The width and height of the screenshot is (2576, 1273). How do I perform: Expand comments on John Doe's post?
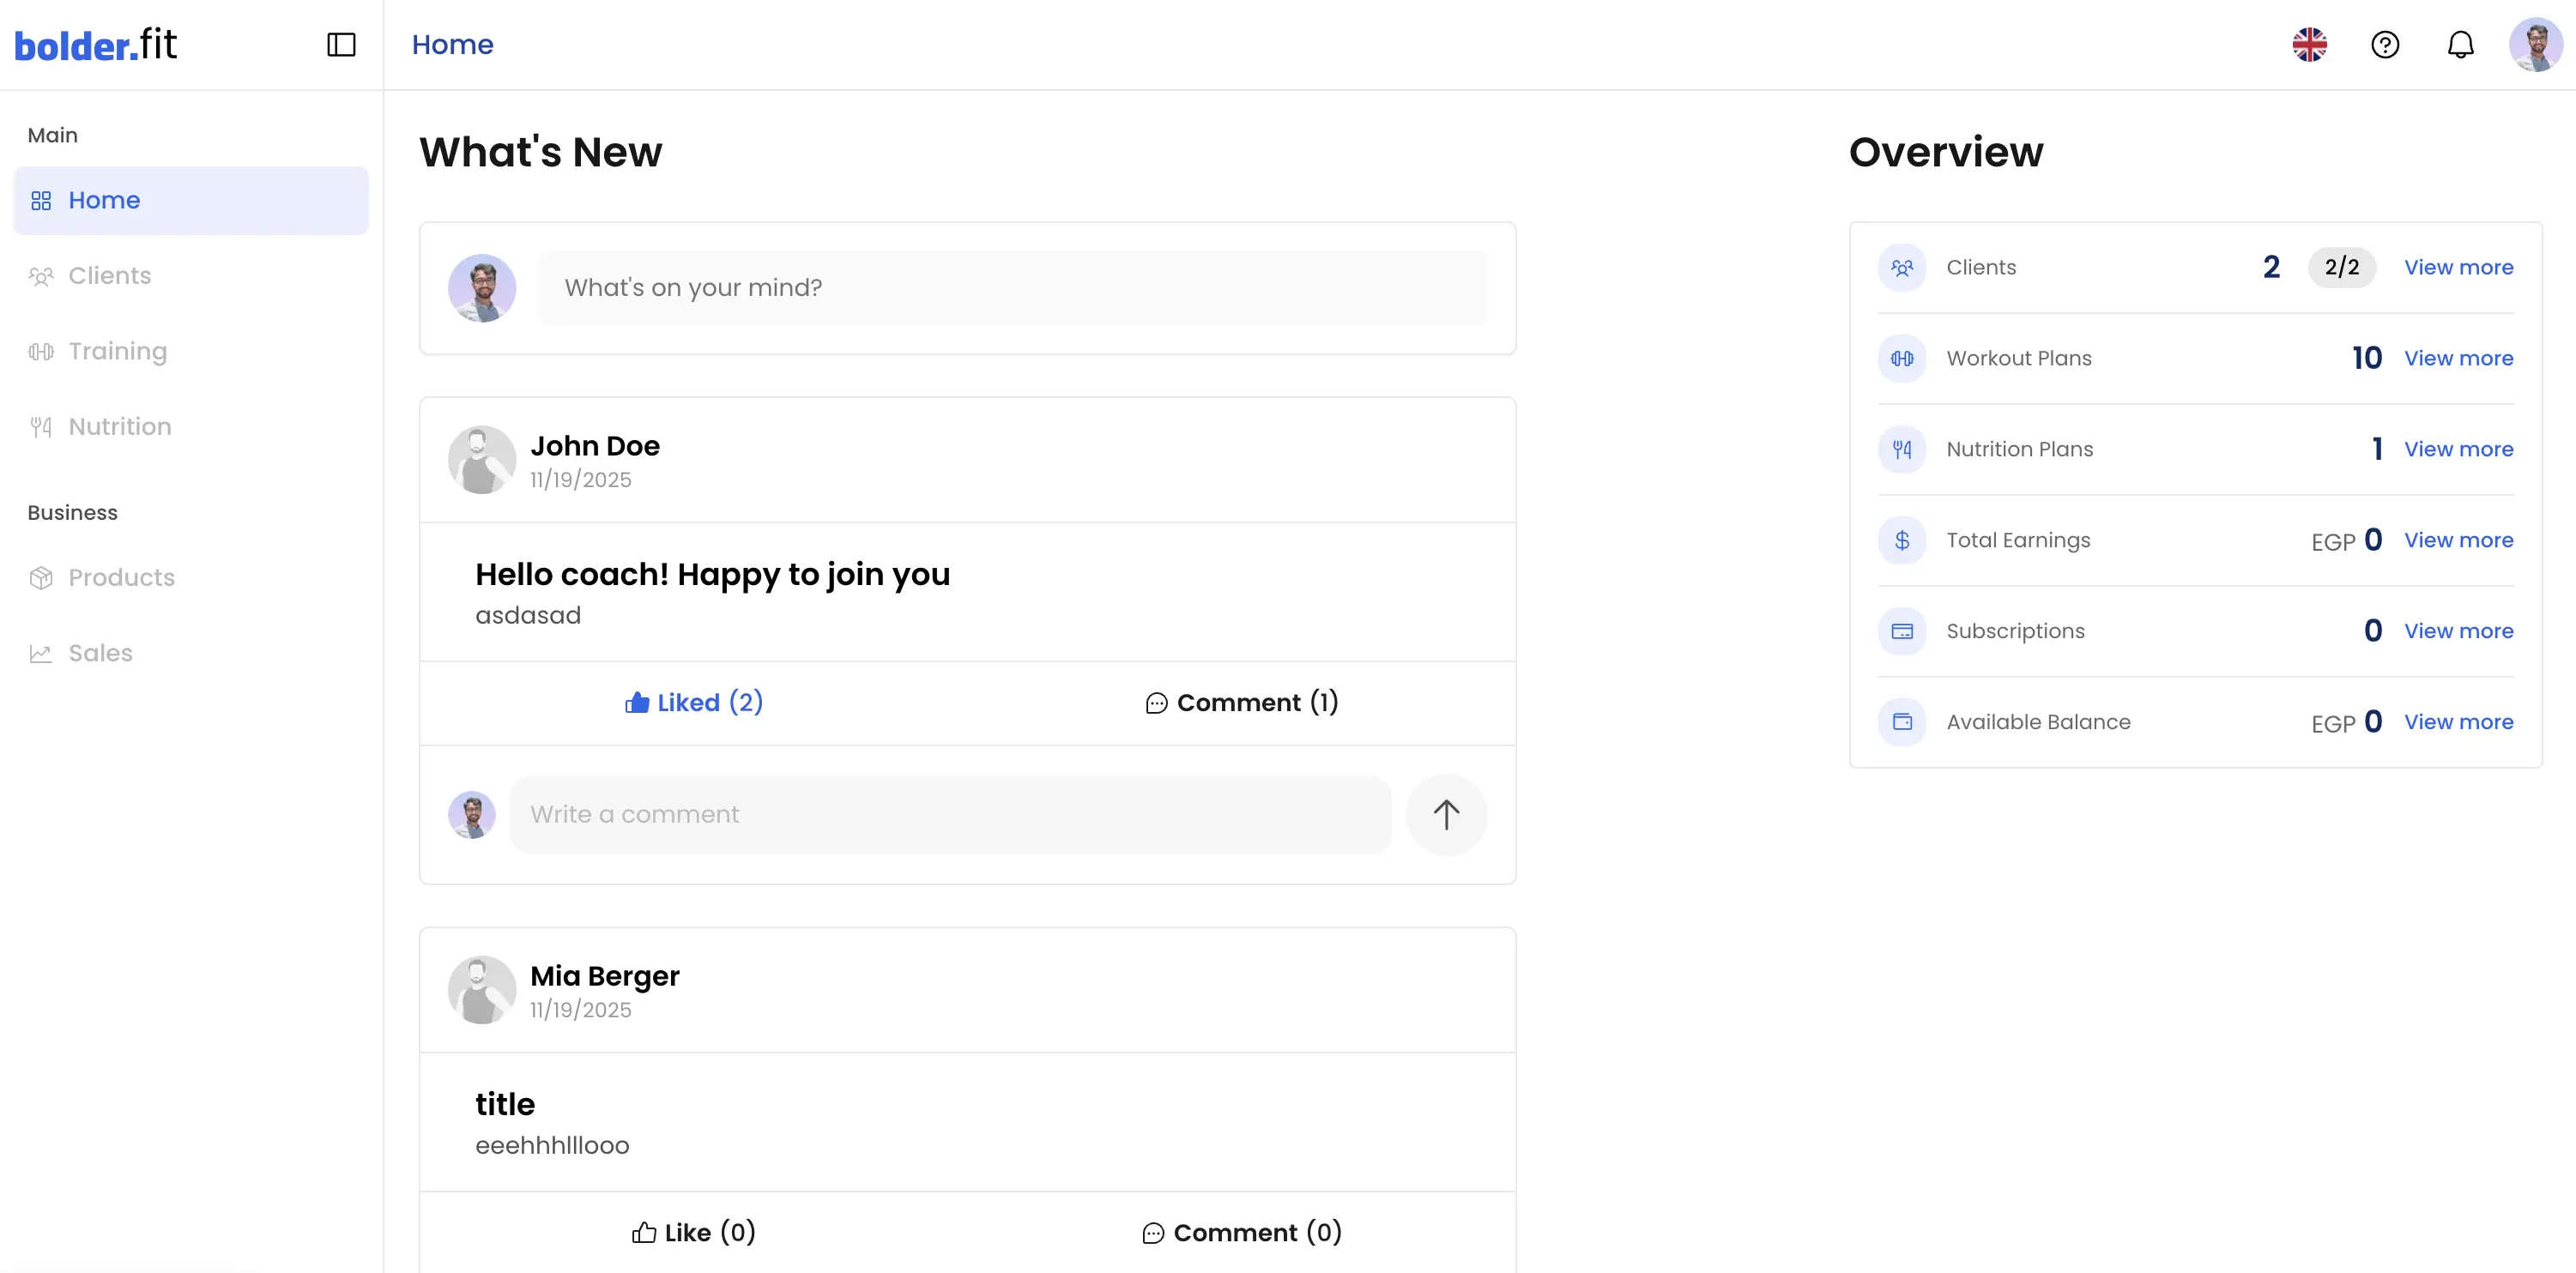pos(1241,703)
